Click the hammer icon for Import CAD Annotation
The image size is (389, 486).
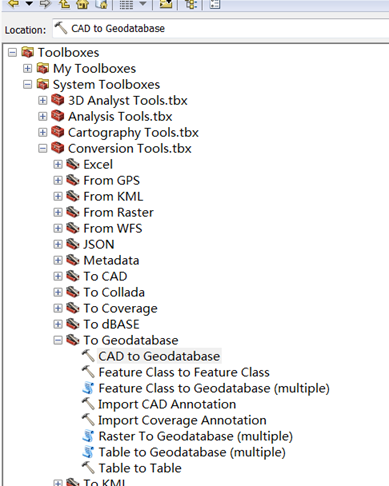88,404
